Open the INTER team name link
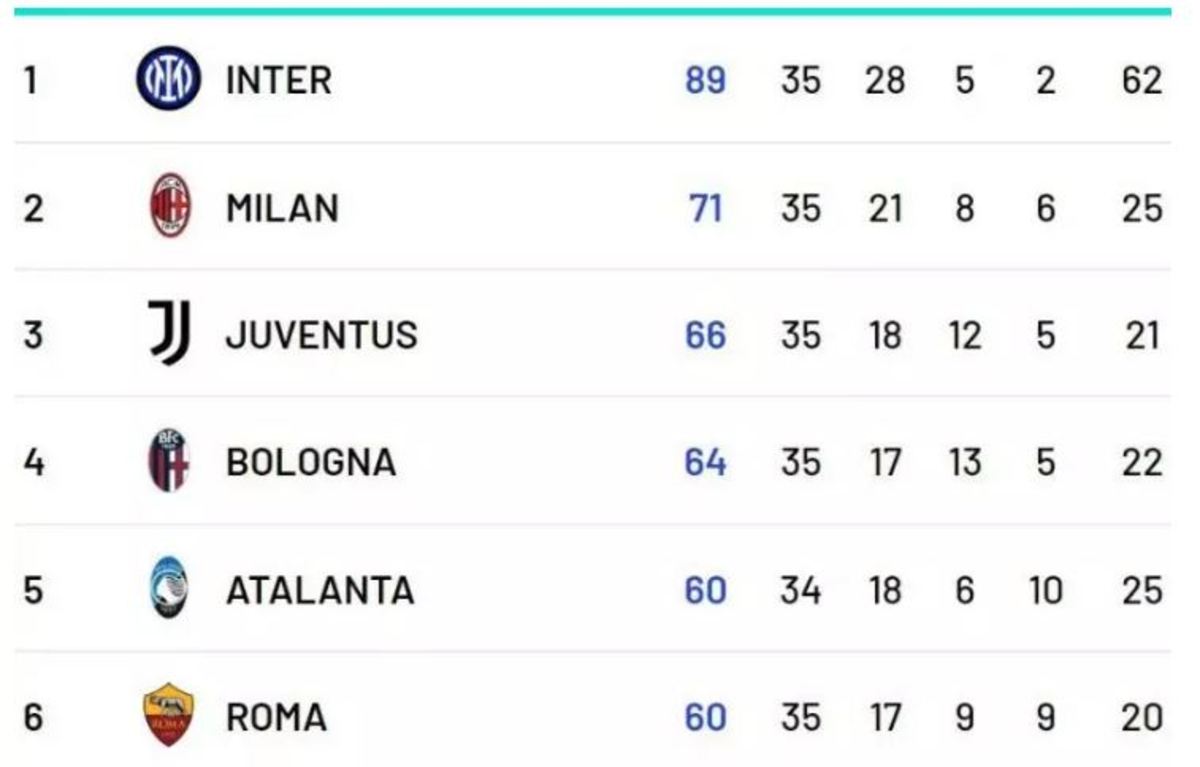This screenshot has width=1200, height=767. tap(278, 80)
